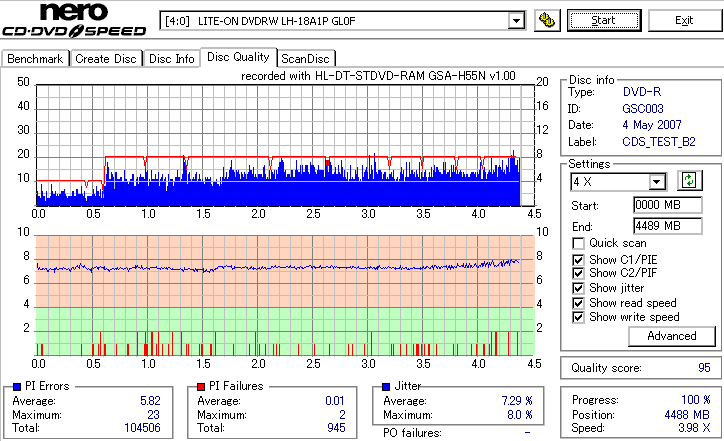Click the green refresh speeds icon
Viewport: 724px width, 441px height.
pyautogui.click(x=689, y=181)
